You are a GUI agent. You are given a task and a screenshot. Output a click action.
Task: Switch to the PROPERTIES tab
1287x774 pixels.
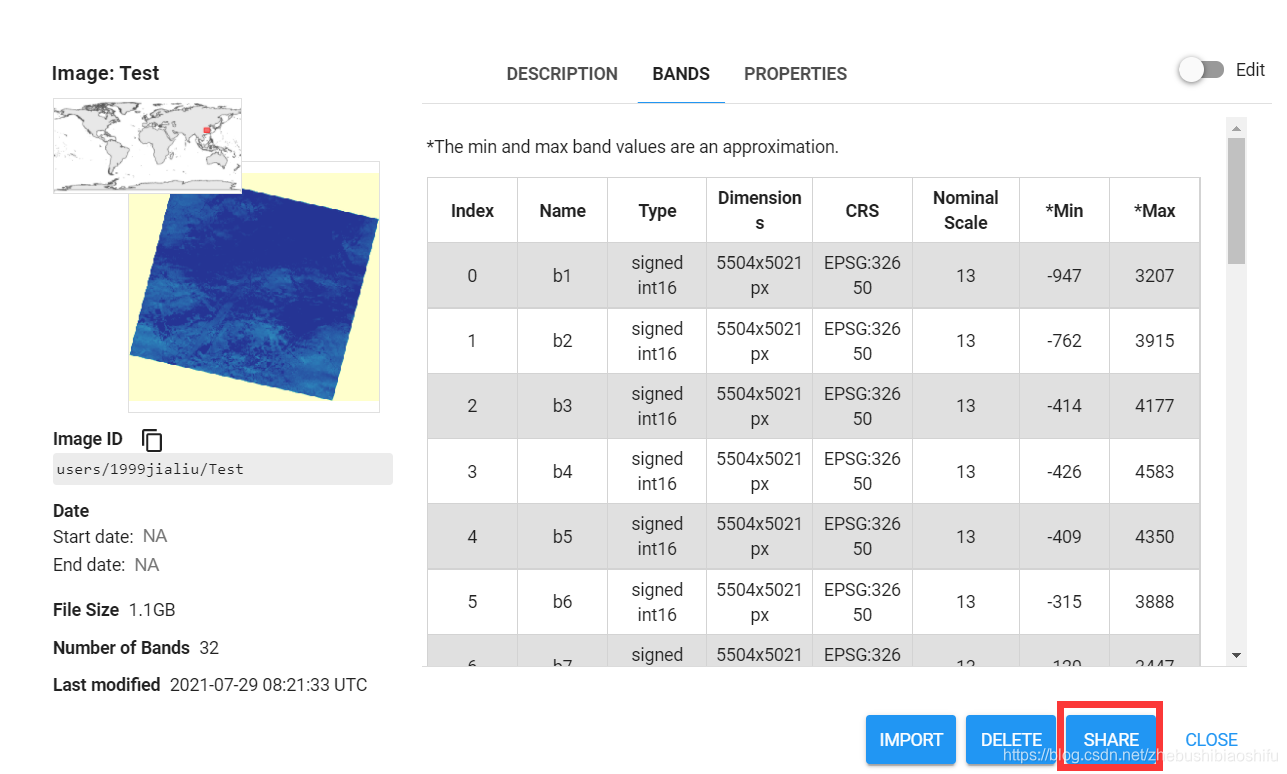795,74
